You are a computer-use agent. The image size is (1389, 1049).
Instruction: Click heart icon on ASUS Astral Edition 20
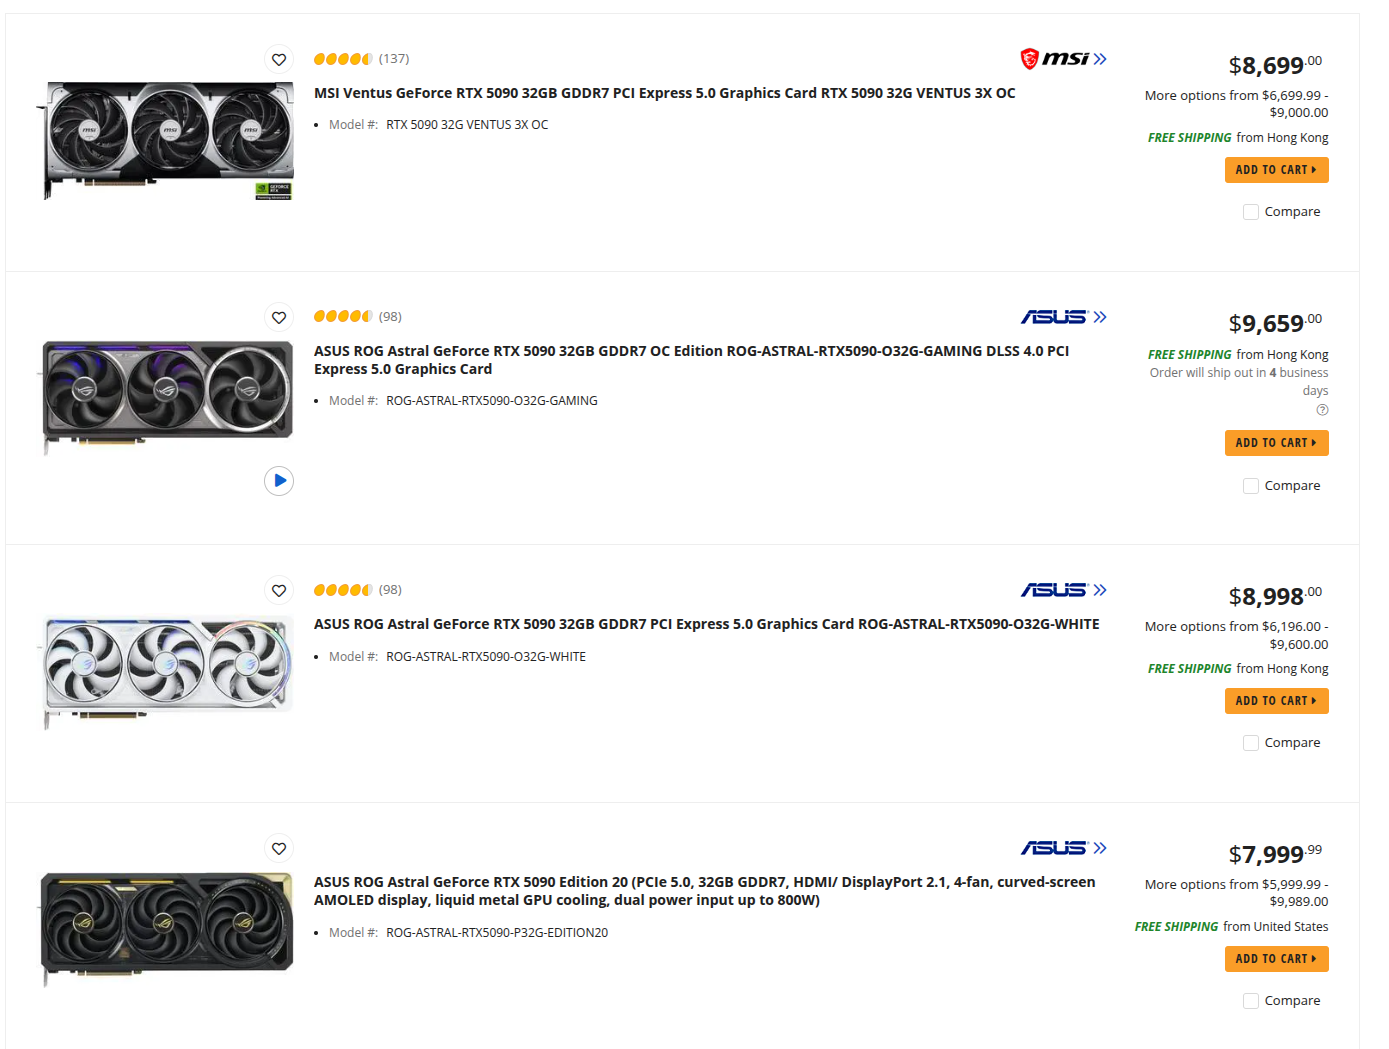pyautogui.click(x=279, y=849)
